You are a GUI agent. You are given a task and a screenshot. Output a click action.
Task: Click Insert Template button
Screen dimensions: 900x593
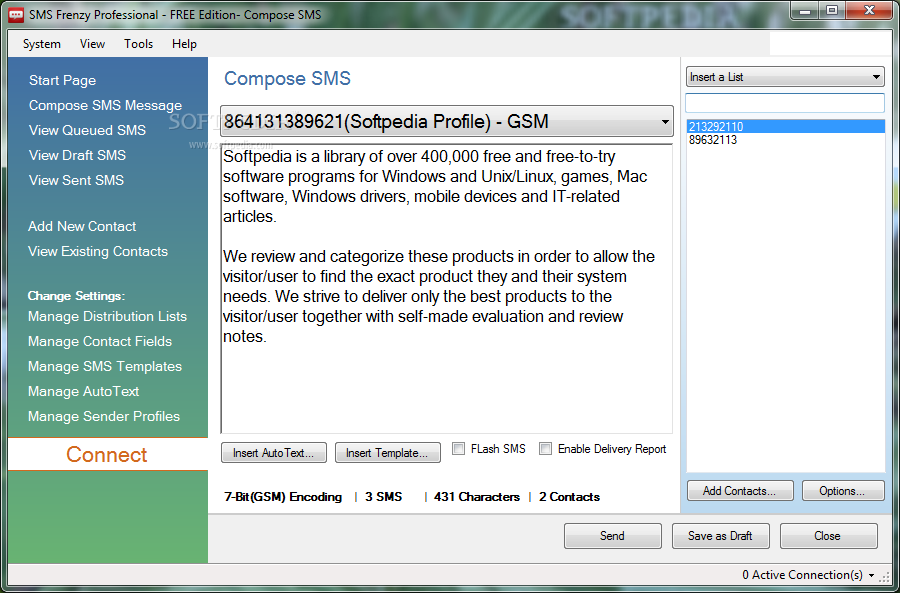pos(387,453)
